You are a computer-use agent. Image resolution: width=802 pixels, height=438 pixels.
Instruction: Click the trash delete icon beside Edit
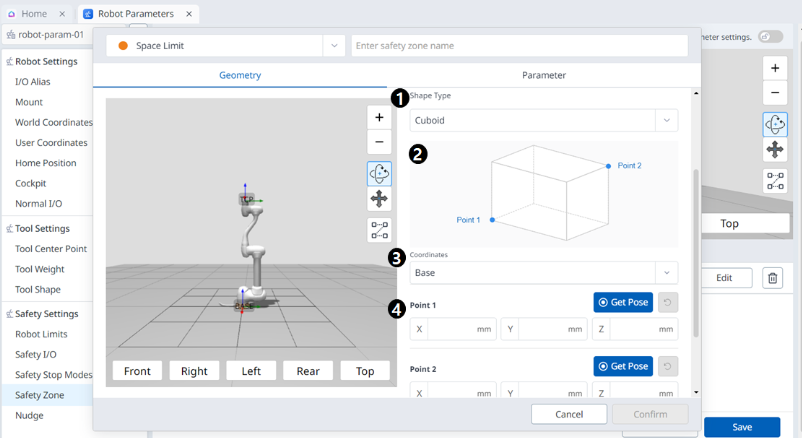pyautogui.click(x=772, y=278)
